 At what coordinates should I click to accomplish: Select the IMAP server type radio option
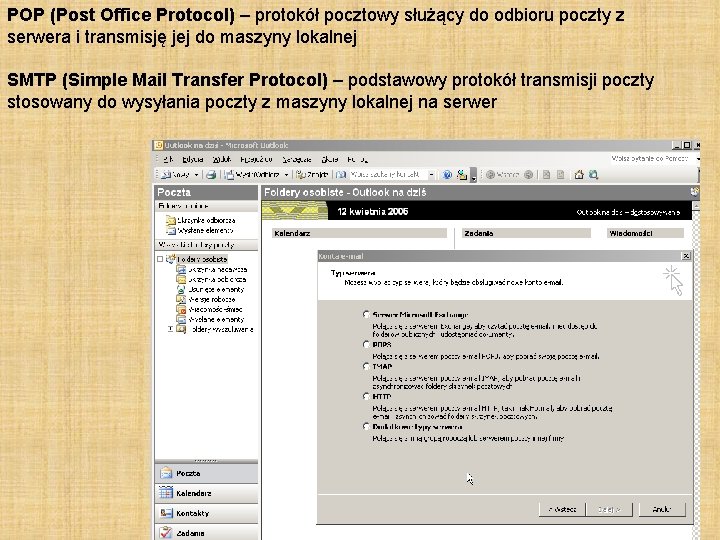(x=366, y=366)
